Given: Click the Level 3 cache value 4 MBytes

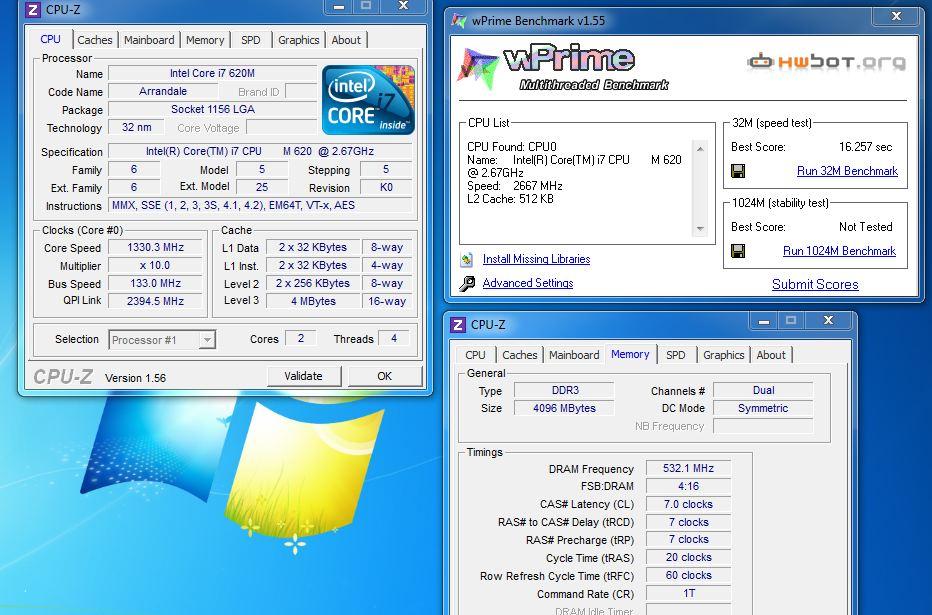Looking at the screenshot, I should click(313, 301).
